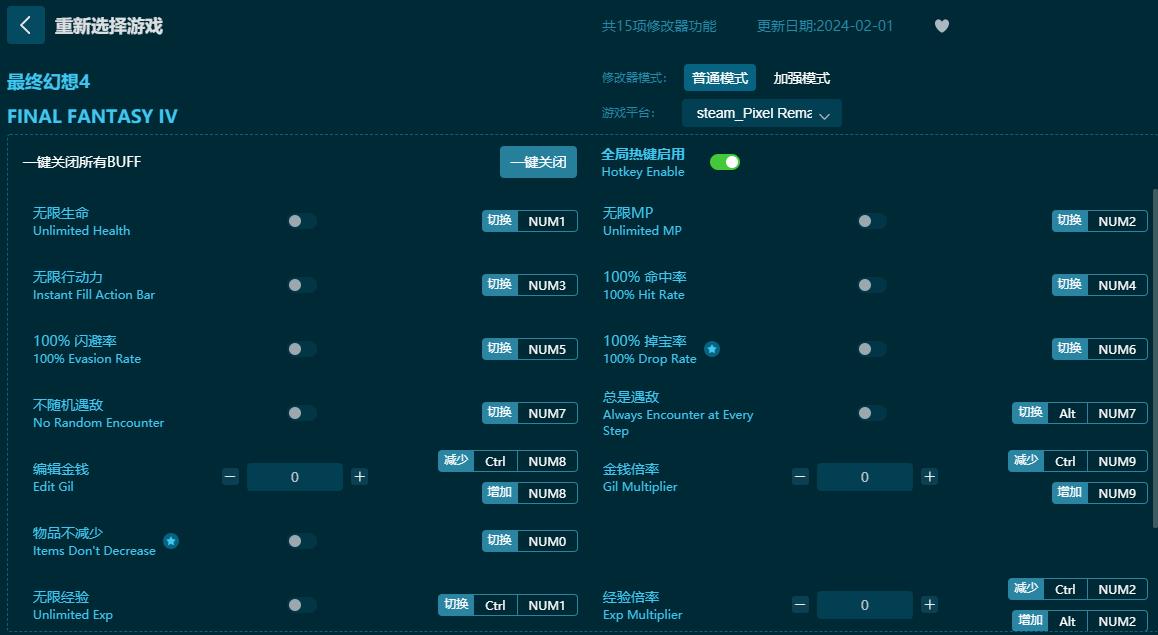Click 重新选择游戏 to reselect game
The width and height of the screenshot is (1158, 635).
click(109, 26)
